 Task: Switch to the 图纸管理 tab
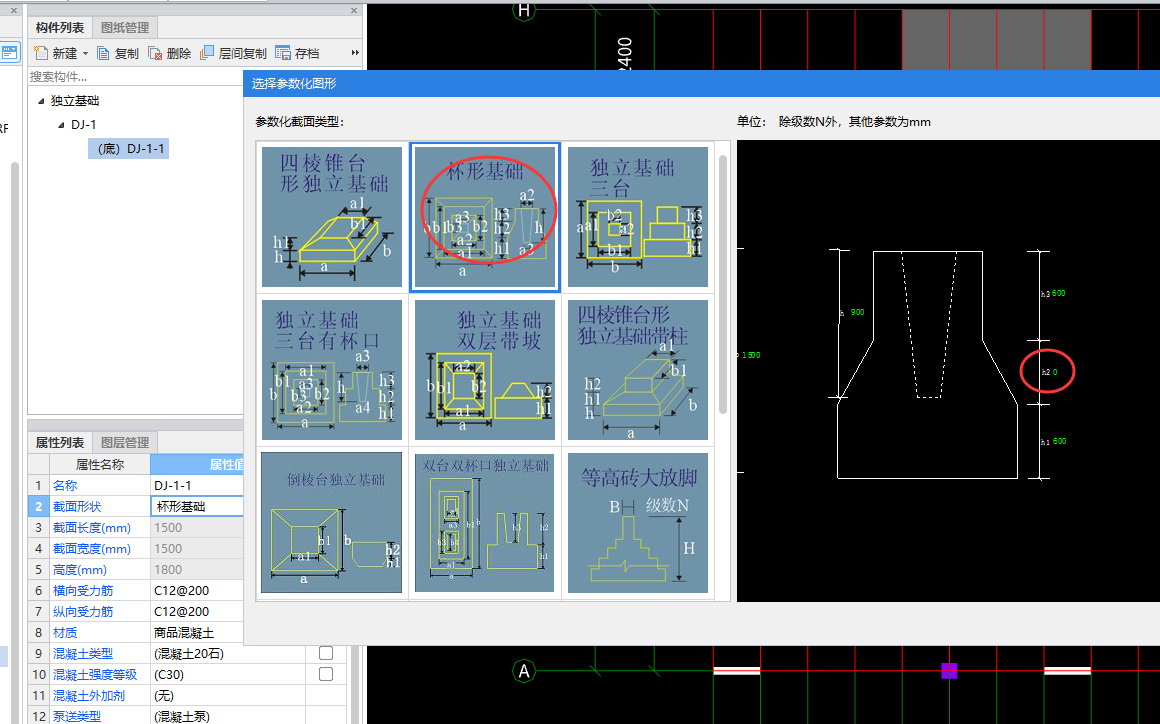coord(125,27)
